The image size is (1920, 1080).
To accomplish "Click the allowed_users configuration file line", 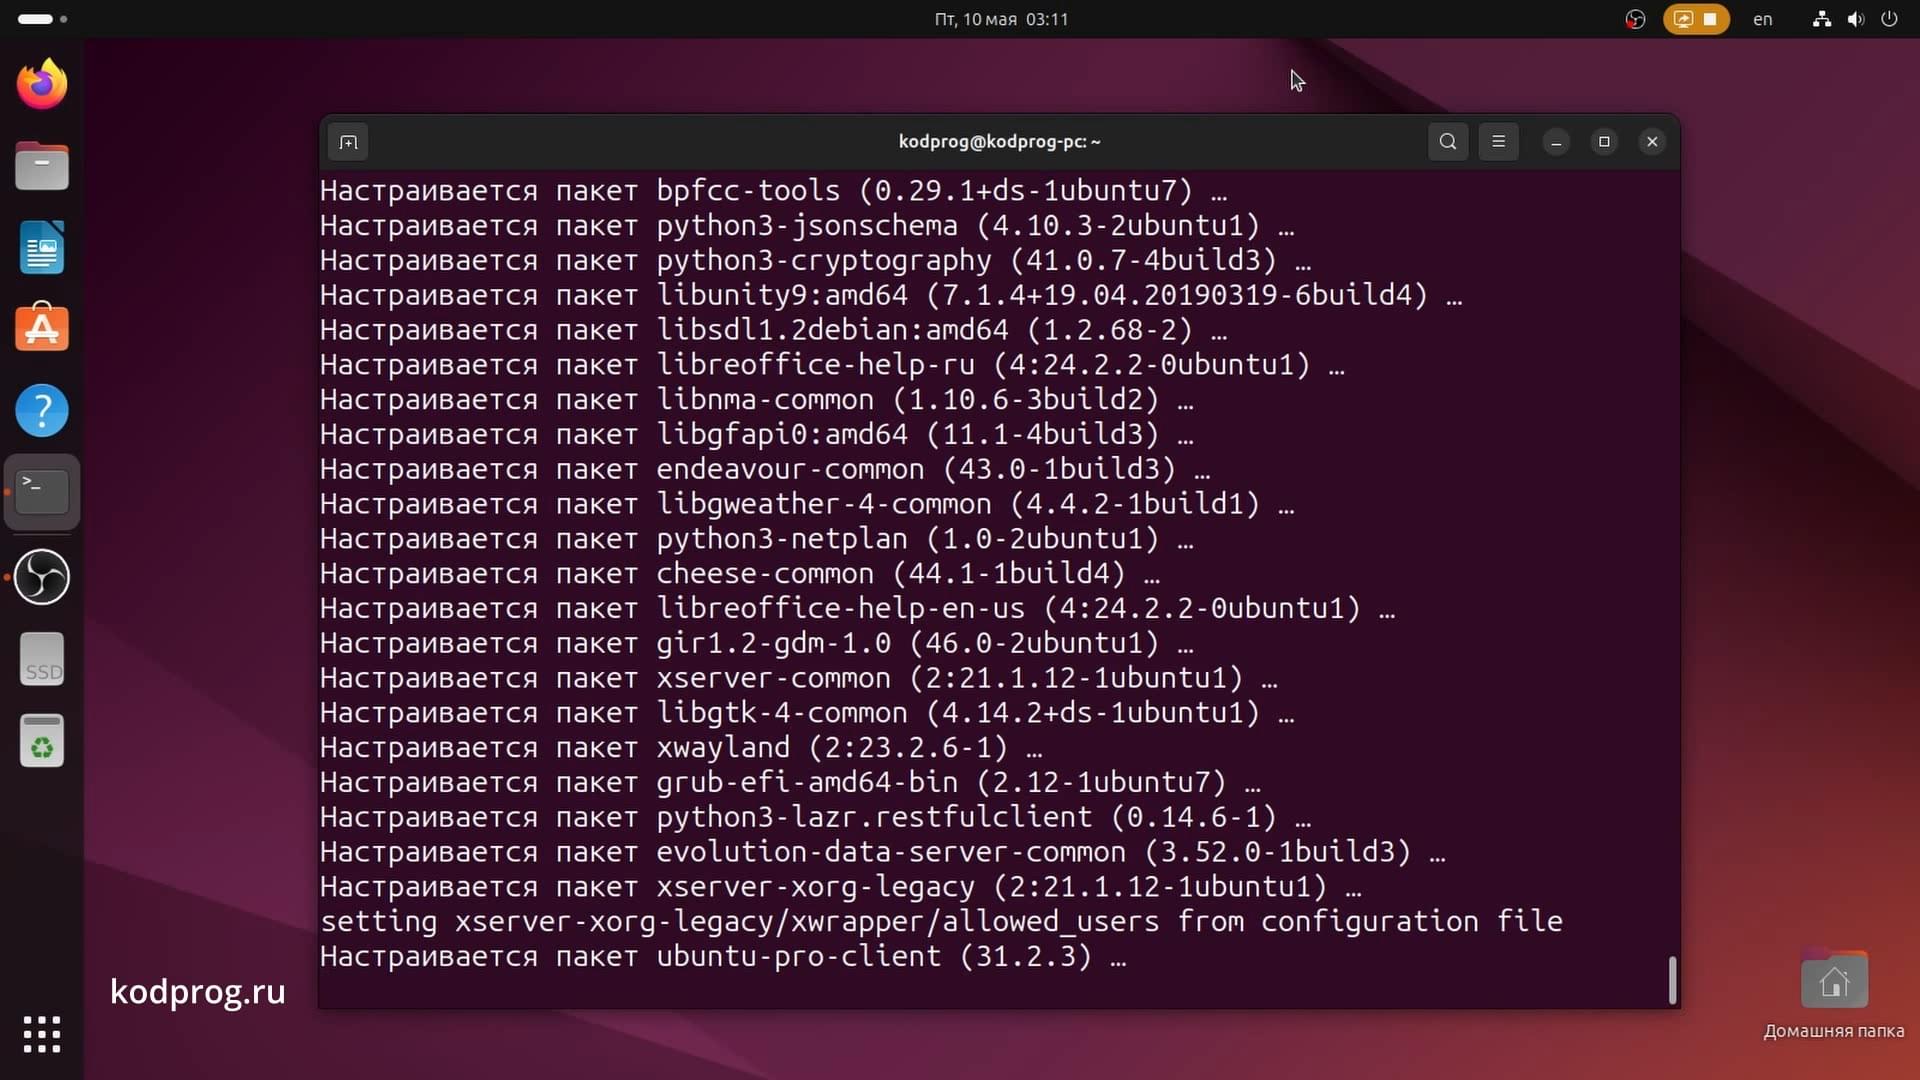I will coord(941,922).
